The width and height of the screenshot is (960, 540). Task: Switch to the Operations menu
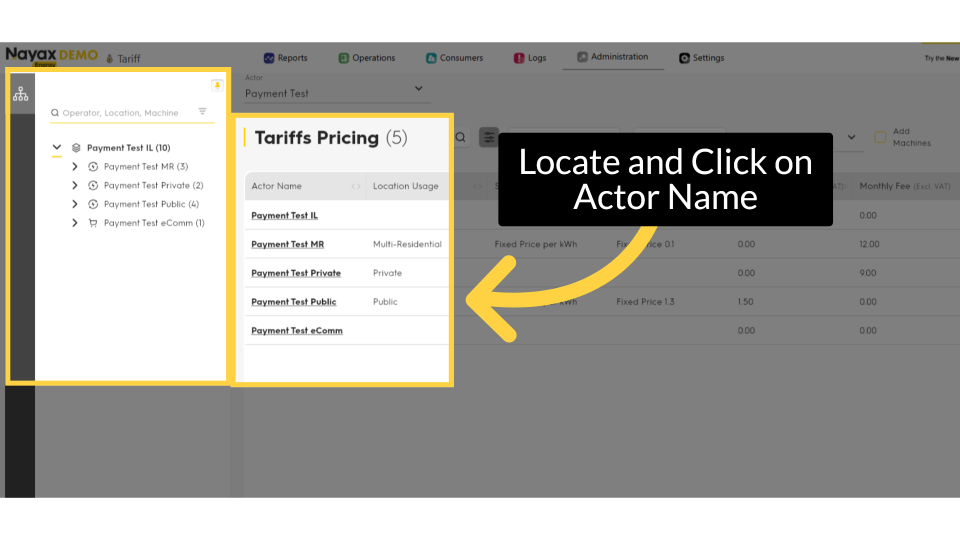[x=366, y=58]
